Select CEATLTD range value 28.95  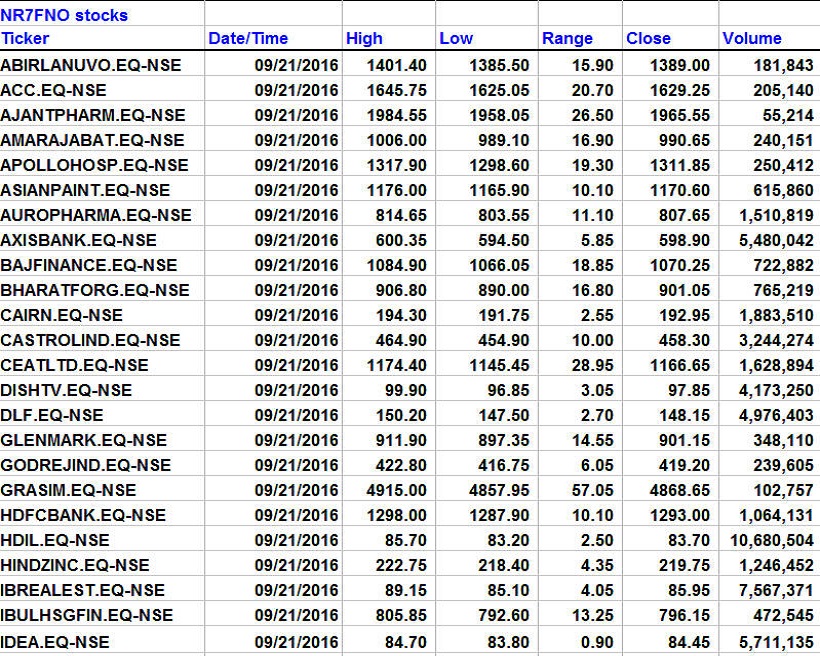[589, 365]
